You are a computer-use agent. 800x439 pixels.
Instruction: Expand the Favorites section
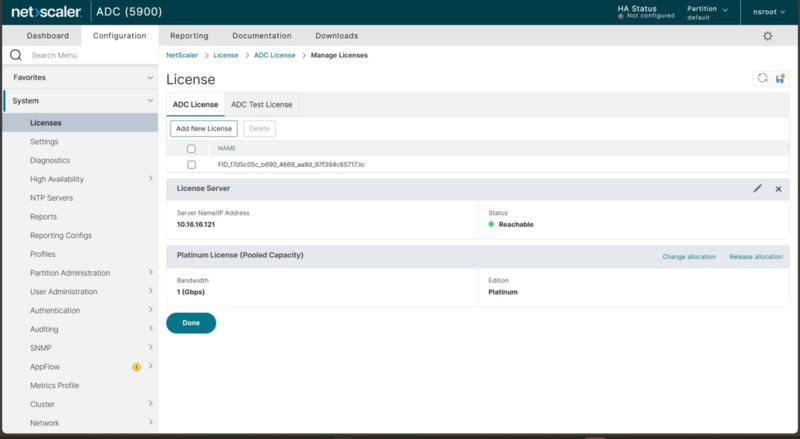80,77
